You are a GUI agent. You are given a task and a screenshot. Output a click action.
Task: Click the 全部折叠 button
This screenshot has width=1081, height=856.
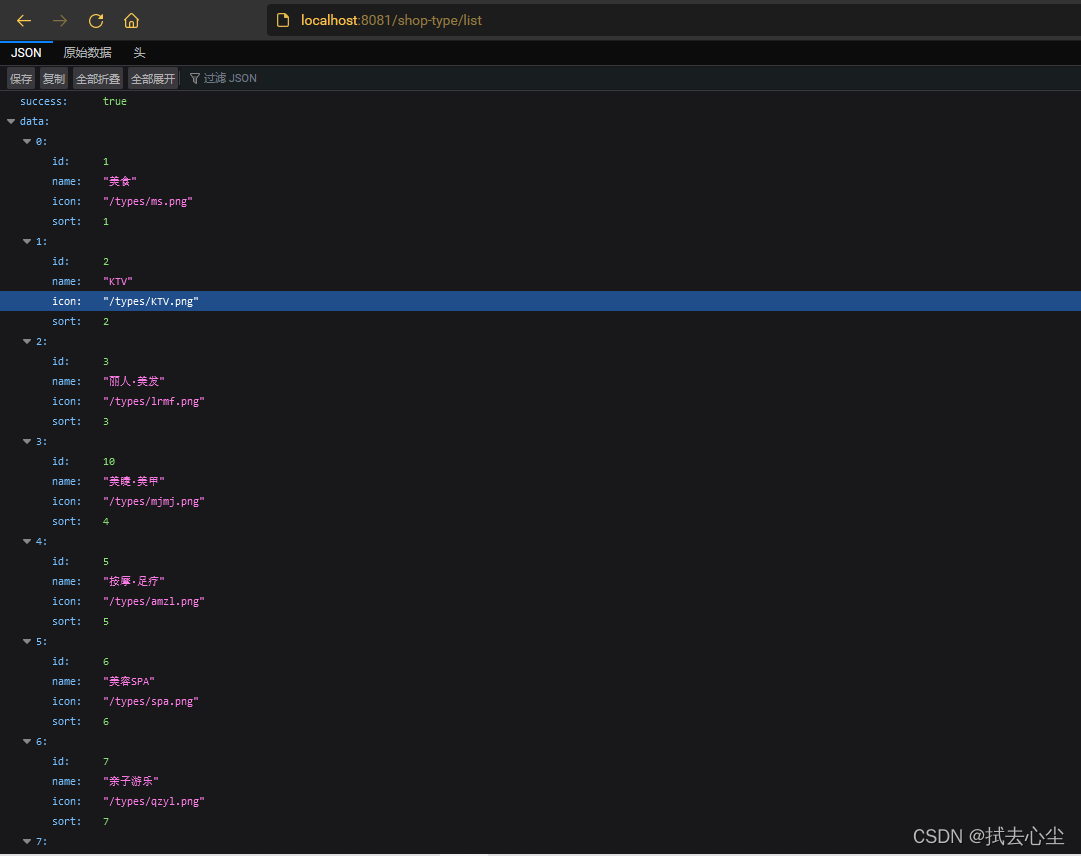[x=98, y=79]
